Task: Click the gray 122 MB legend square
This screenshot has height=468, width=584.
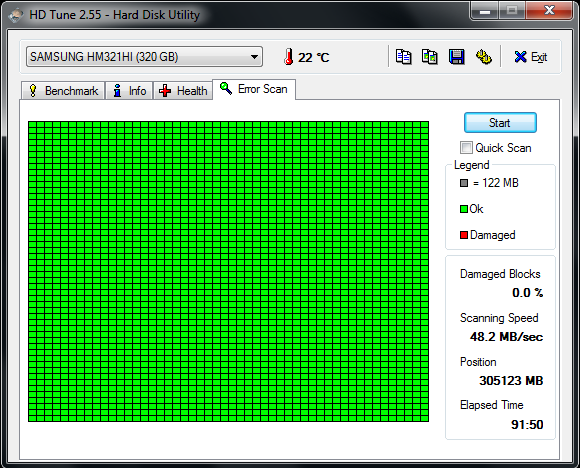Action: 464,183
